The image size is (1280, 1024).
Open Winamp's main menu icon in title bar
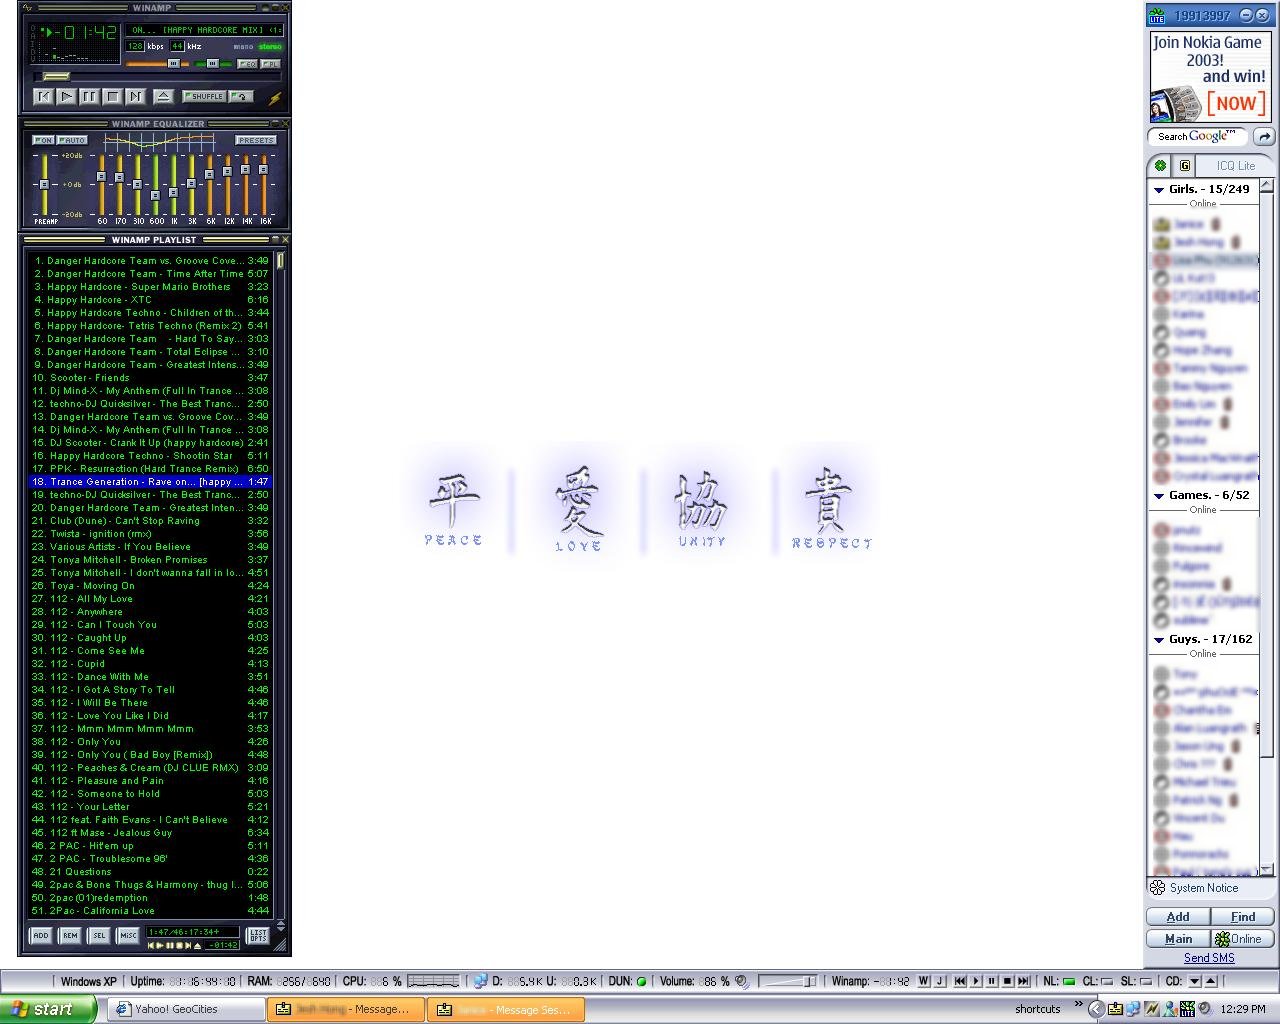[x=26, y=8]
